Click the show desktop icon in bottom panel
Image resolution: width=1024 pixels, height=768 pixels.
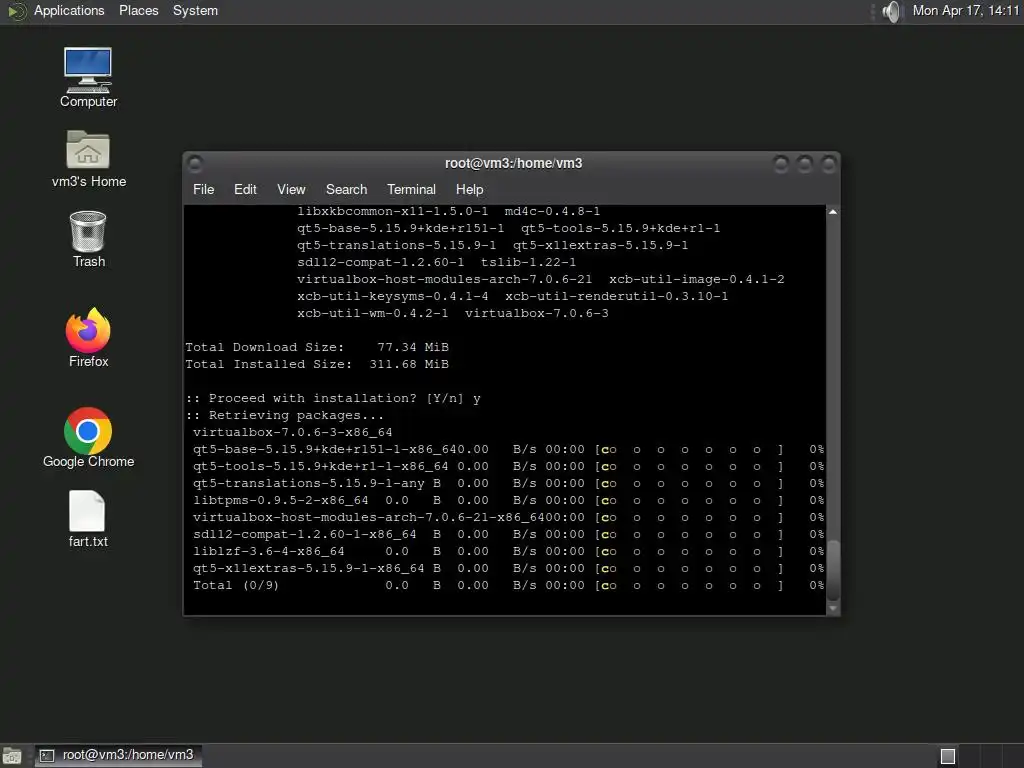pyautogui.click(x=12, y=756)
